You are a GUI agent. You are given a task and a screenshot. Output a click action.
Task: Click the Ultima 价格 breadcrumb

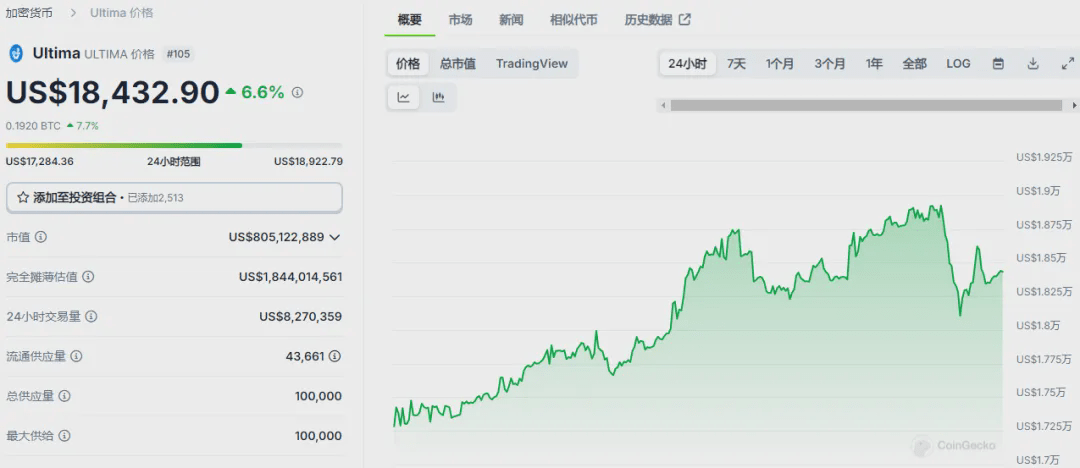click(121, 12)
